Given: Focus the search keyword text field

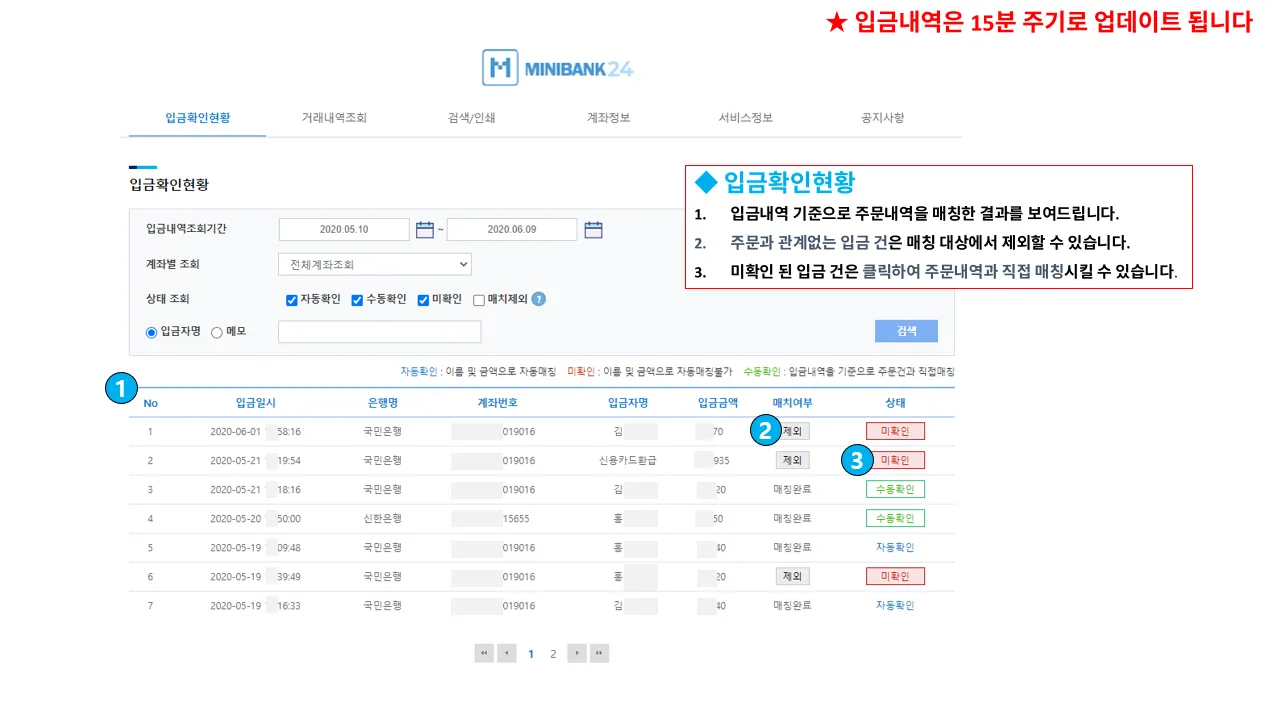Looking at the screenshot, I should tap(380, 332).
